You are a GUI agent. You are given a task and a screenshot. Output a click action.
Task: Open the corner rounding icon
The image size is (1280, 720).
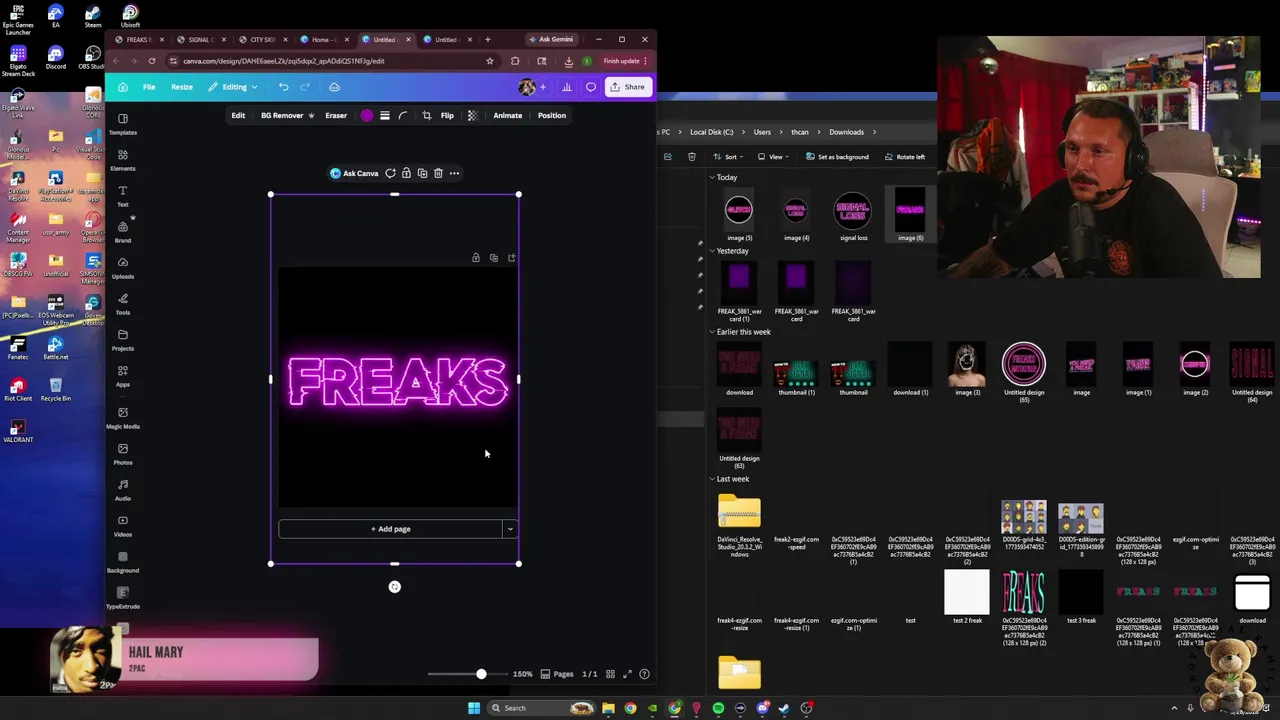(403, 115)
